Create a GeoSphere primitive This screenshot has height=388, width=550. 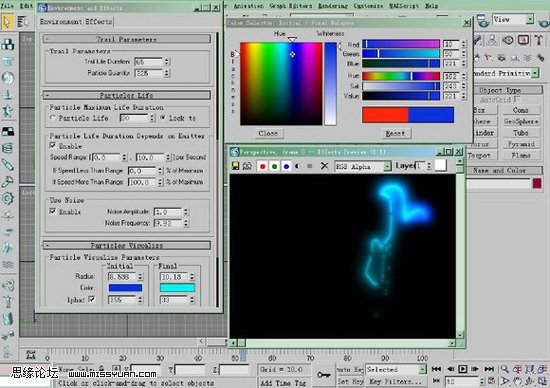click(521, 121)
